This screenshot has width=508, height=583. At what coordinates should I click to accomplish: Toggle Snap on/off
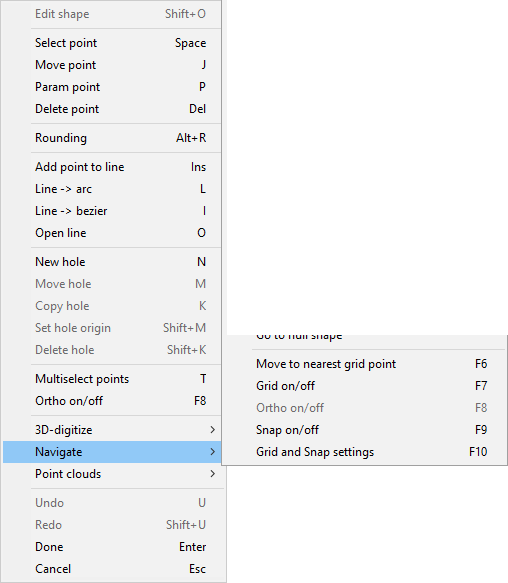point(364,430)
